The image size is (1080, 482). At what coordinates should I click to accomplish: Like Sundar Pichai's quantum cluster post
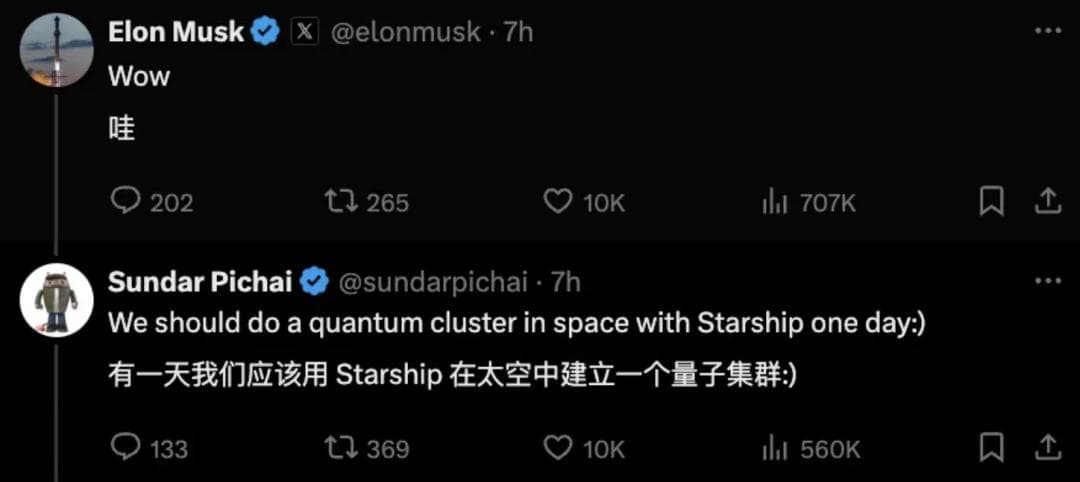pyautogui.click(x=557, y=448)
